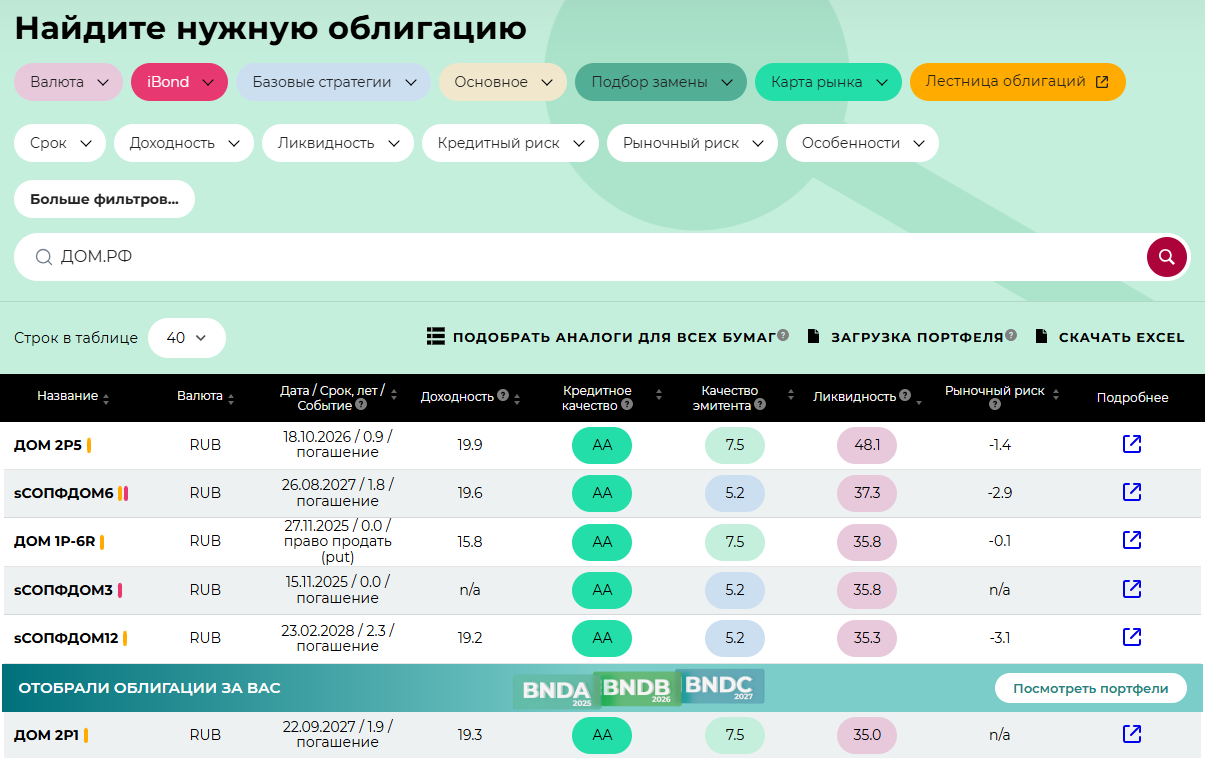Open the Карта рынка menu
This screenshot has height=758, width=1207.
828,82
